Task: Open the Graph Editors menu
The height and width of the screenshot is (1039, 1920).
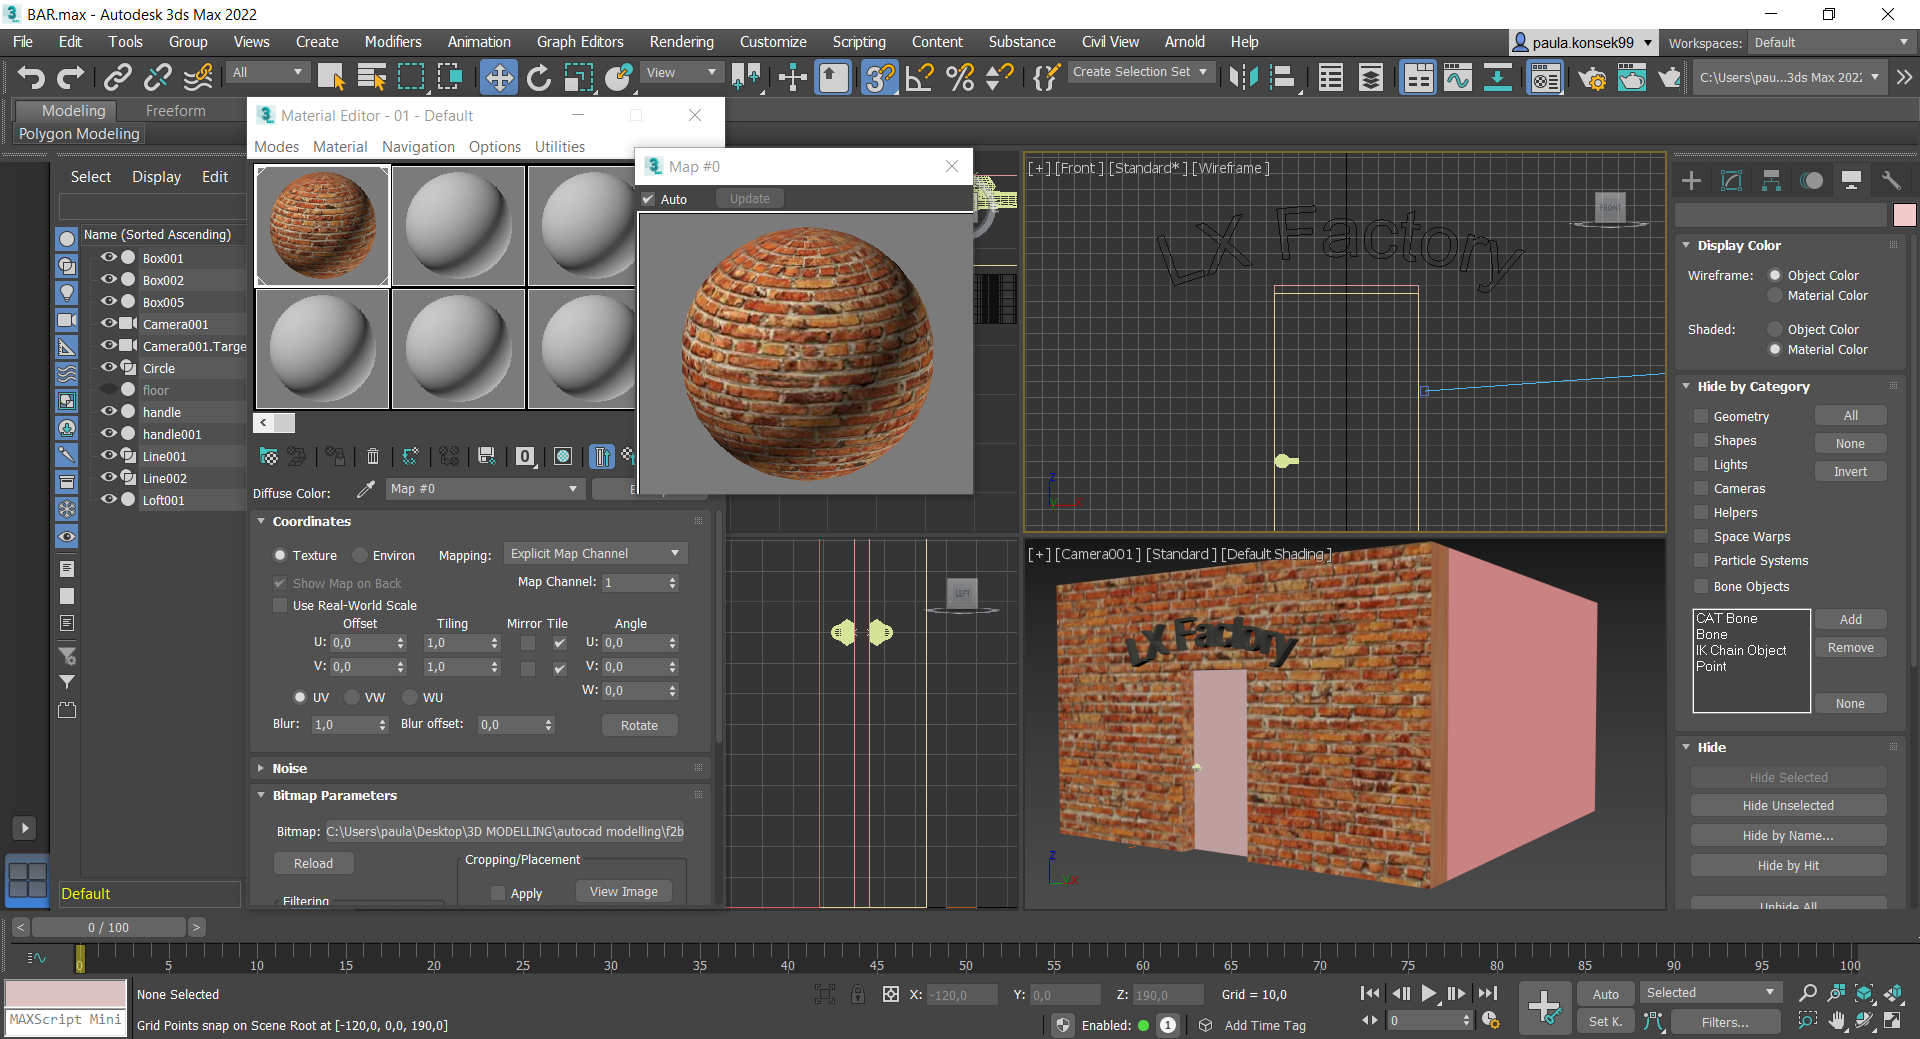Action: [580, 42]
